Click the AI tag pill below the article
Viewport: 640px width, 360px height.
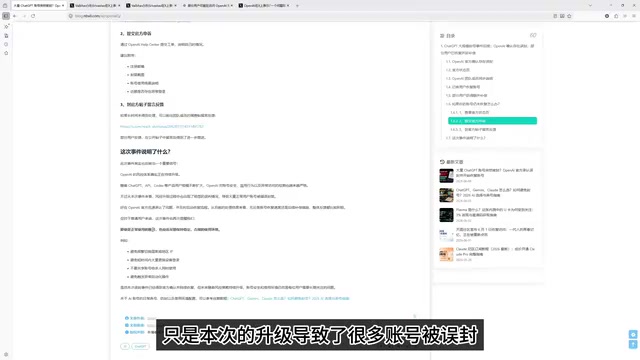pyautogui.click(x=125, y=346)
